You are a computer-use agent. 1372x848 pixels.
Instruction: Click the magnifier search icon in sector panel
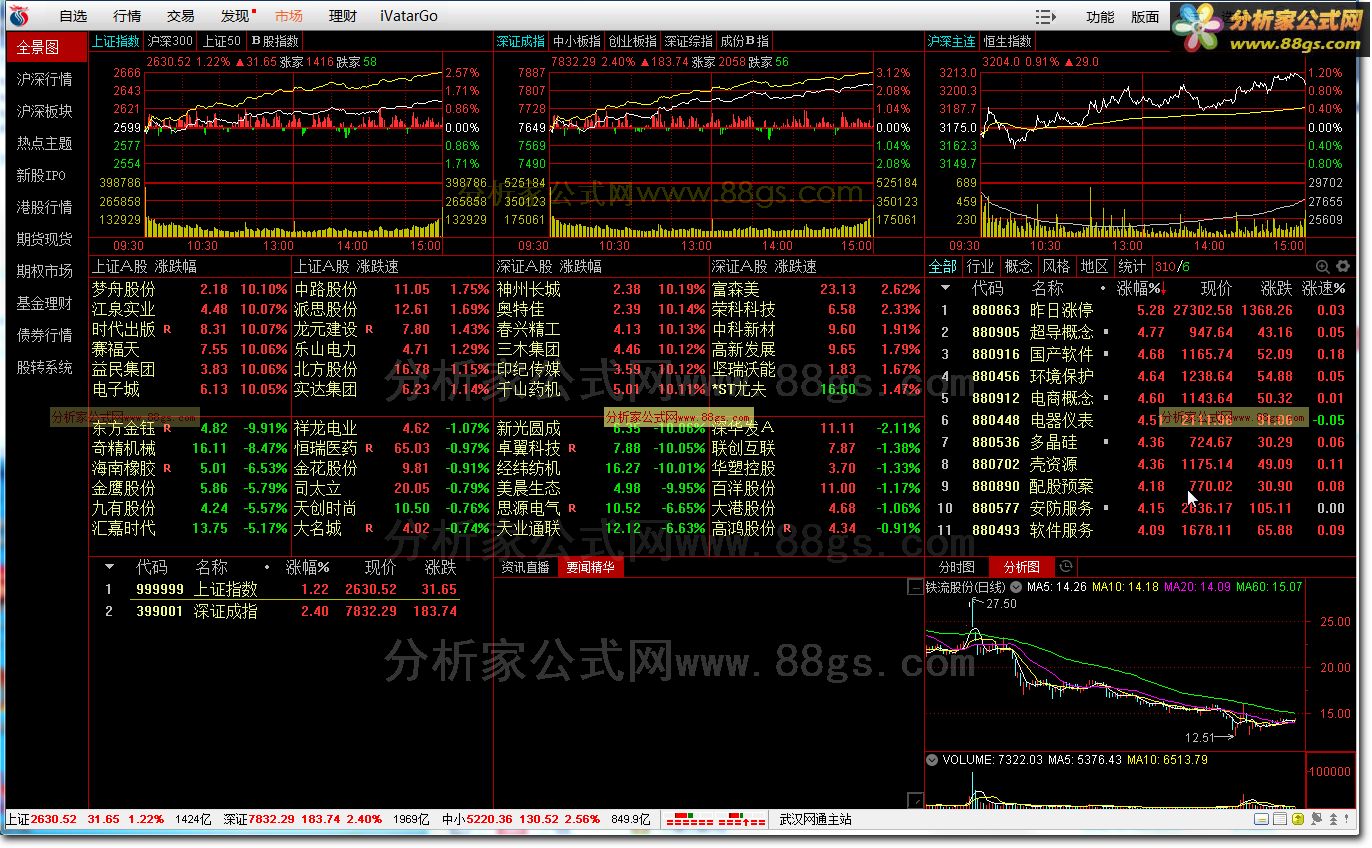click(1322, 266)
